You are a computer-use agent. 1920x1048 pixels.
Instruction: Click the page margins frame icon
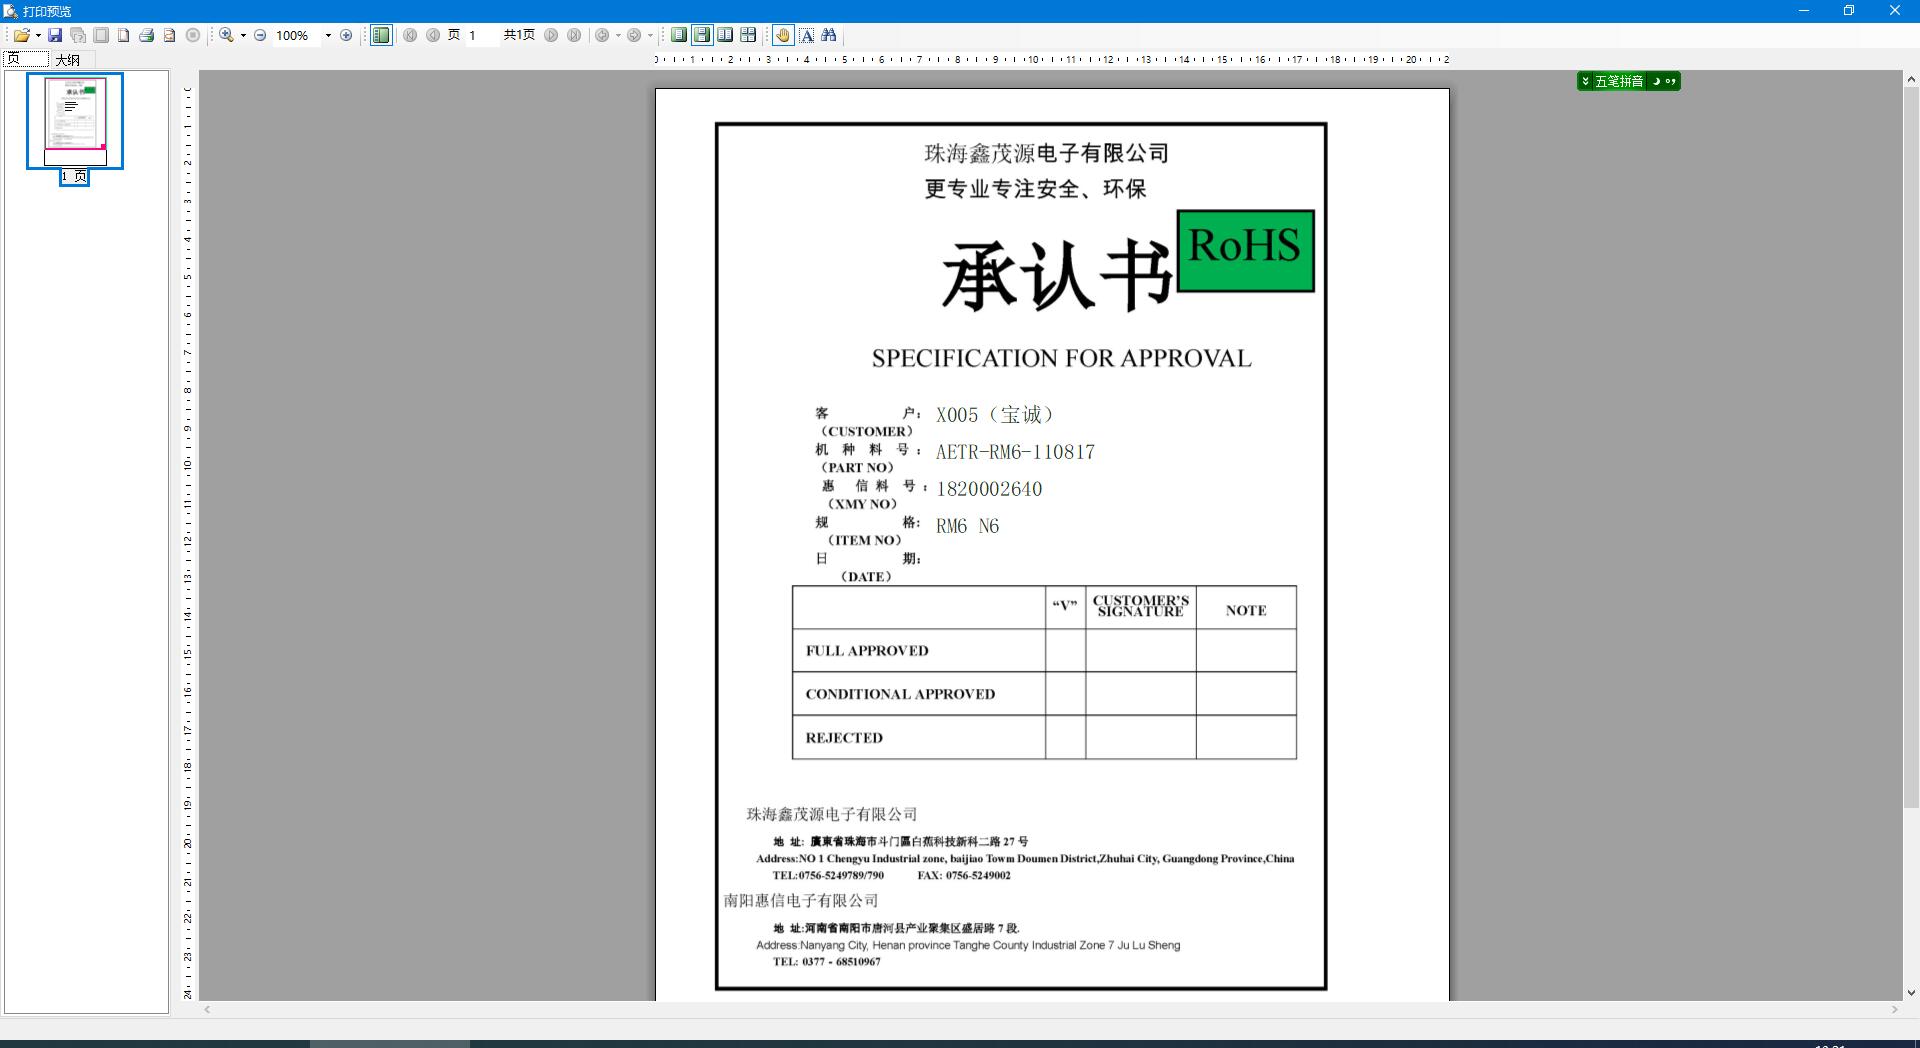[x=101, y=35]
